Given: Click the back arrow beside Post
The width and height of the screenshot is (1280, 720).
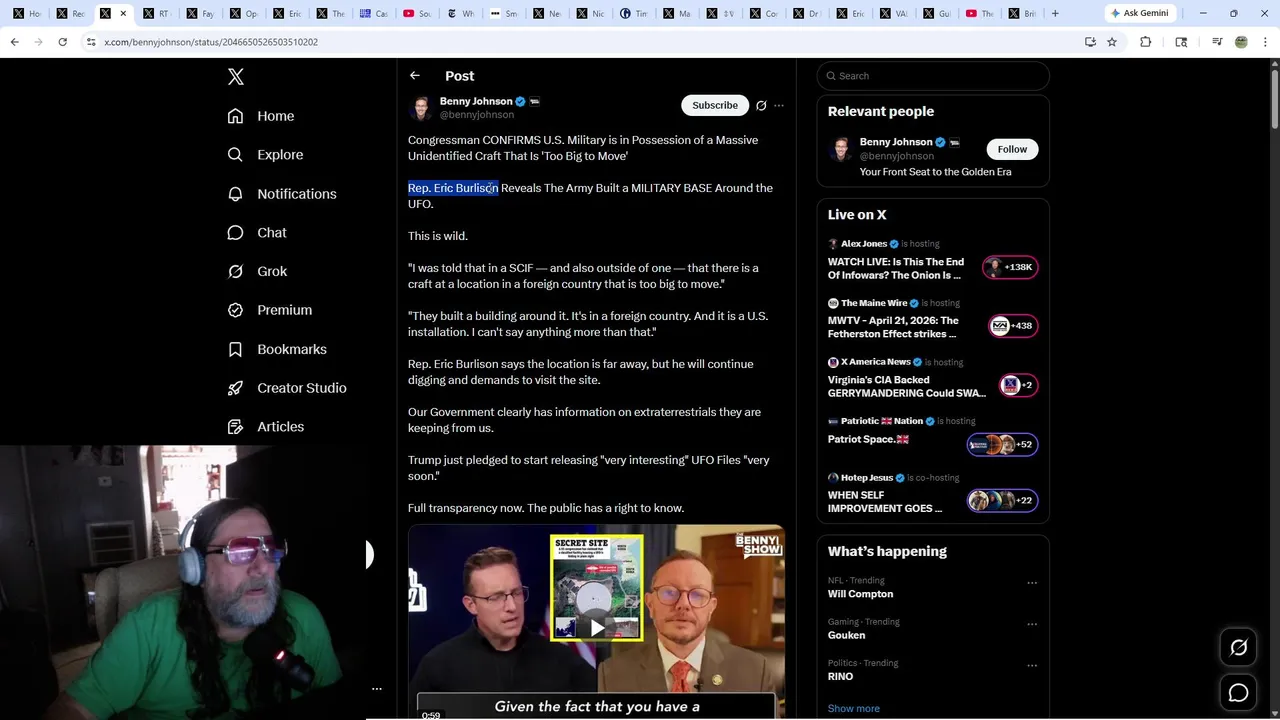Looking at the screenshot, I should [x=415, y=76].
